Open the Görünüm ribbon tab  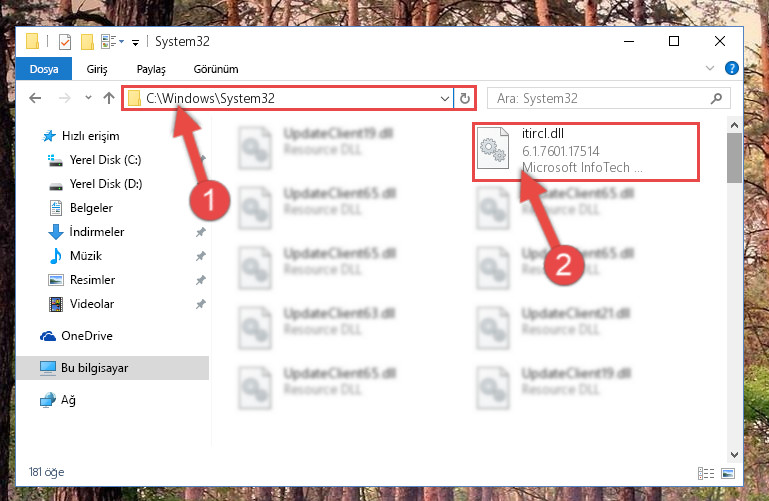216,69
